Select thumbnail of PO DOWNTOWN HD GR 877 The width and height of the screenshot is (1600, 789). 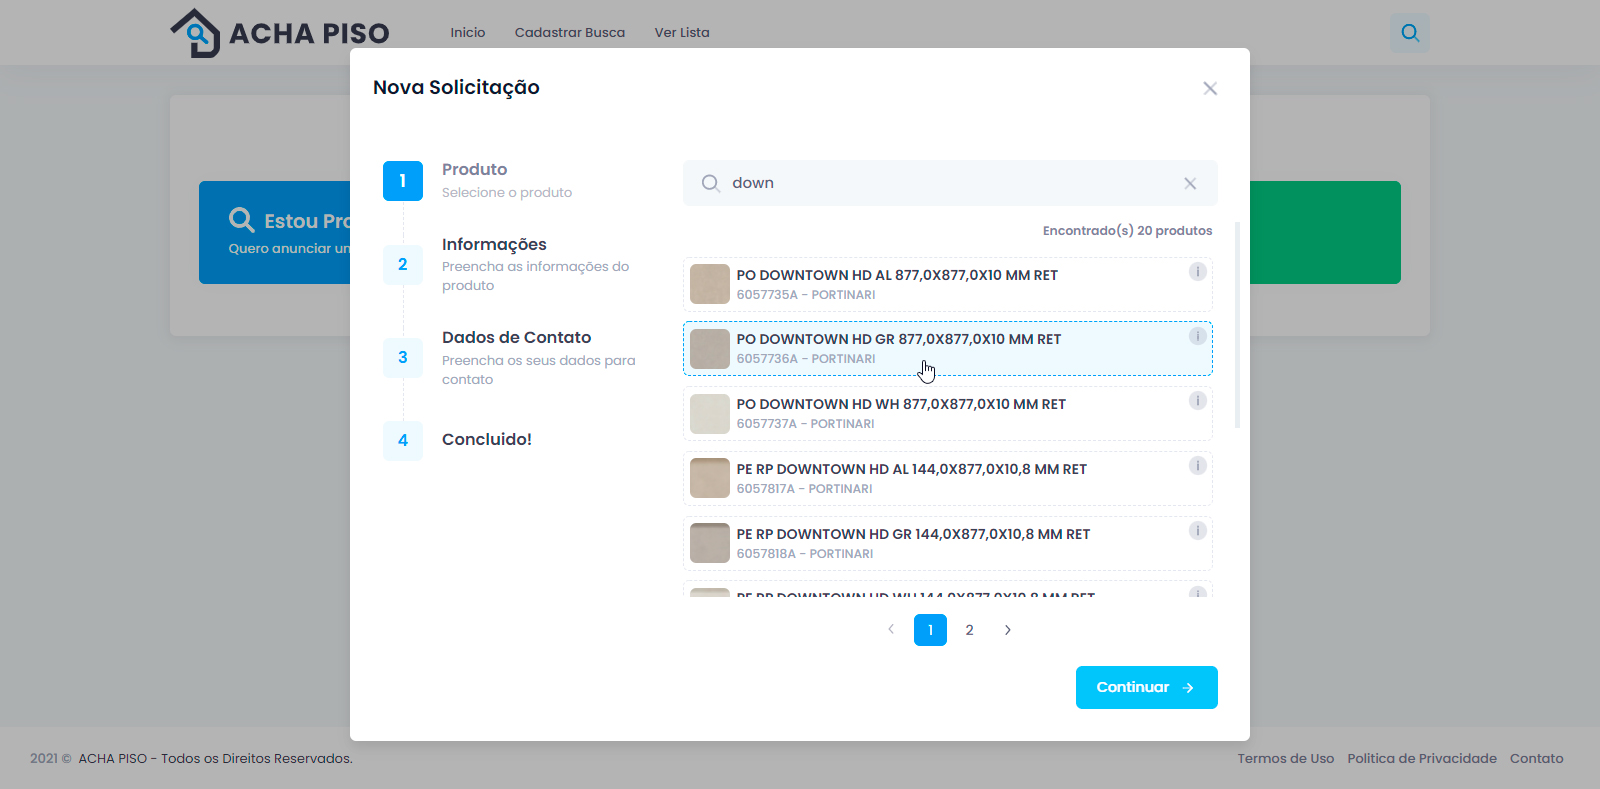coord(710,349)
